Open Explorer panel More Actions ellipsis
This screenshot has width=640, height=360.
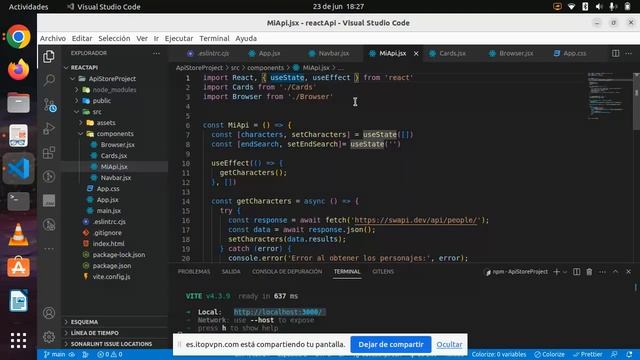tap(156, 53)
